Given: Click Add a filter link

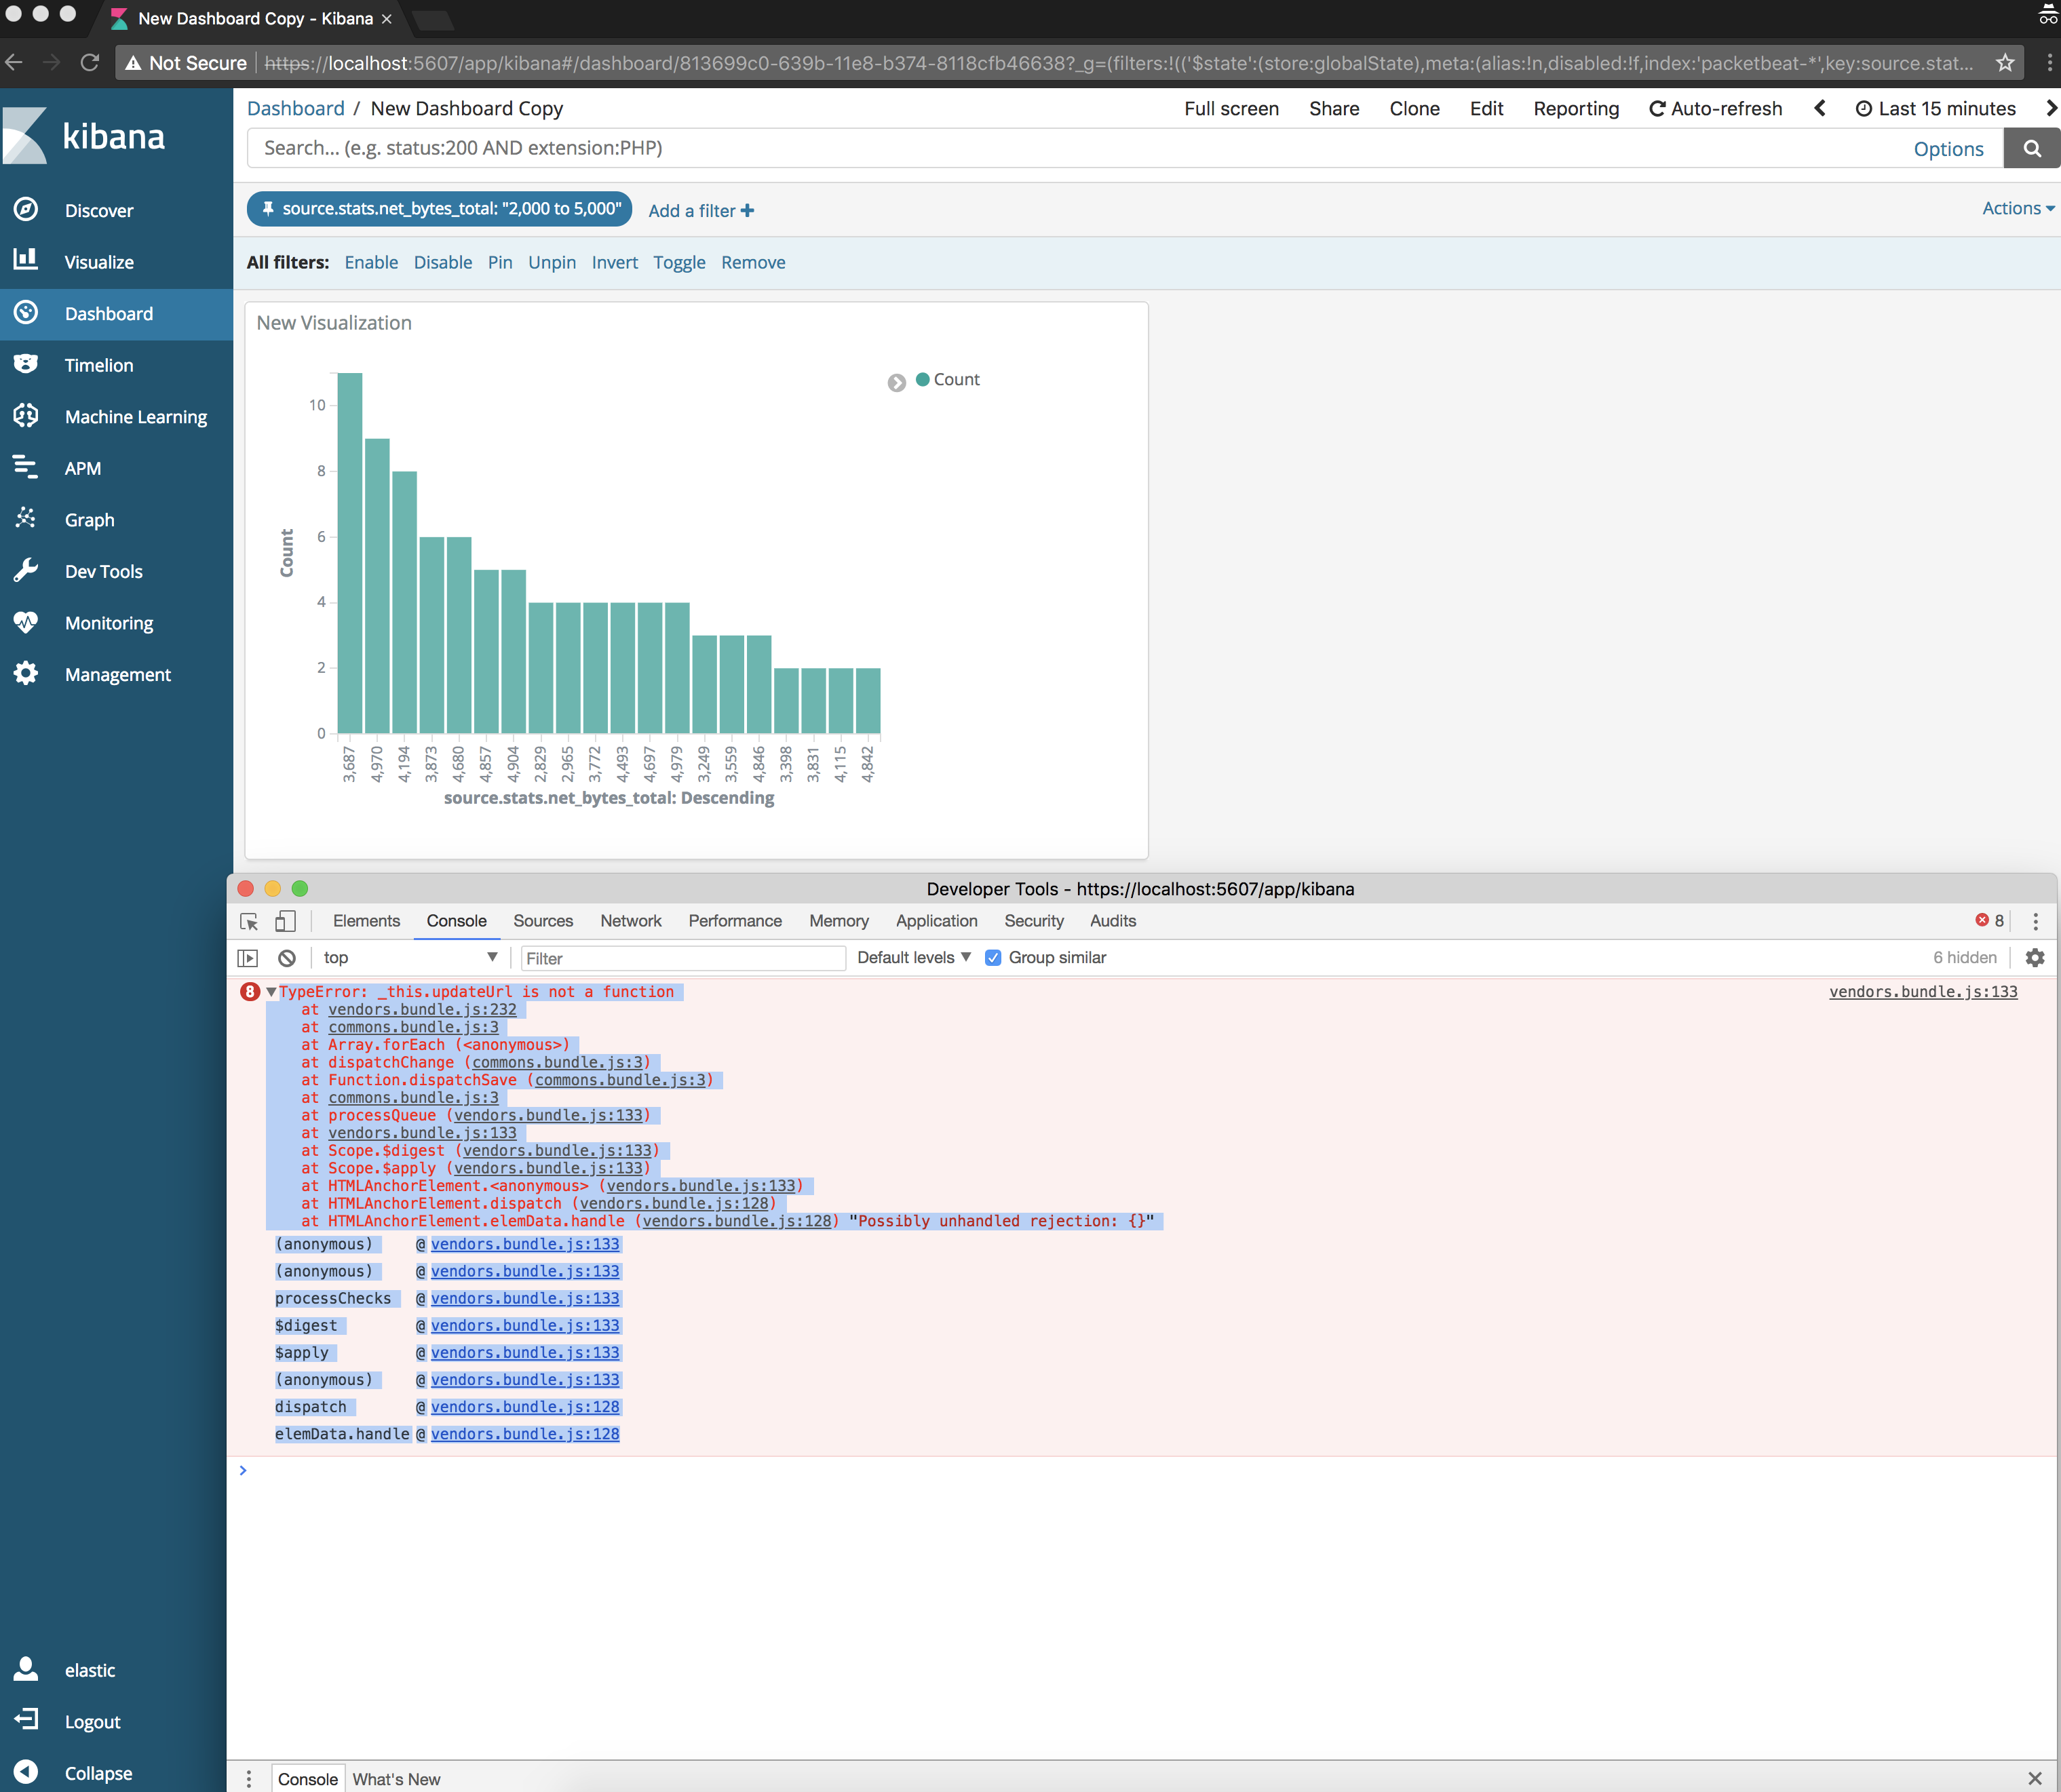Looking at the screenshot, I should (x=701, y=211).
